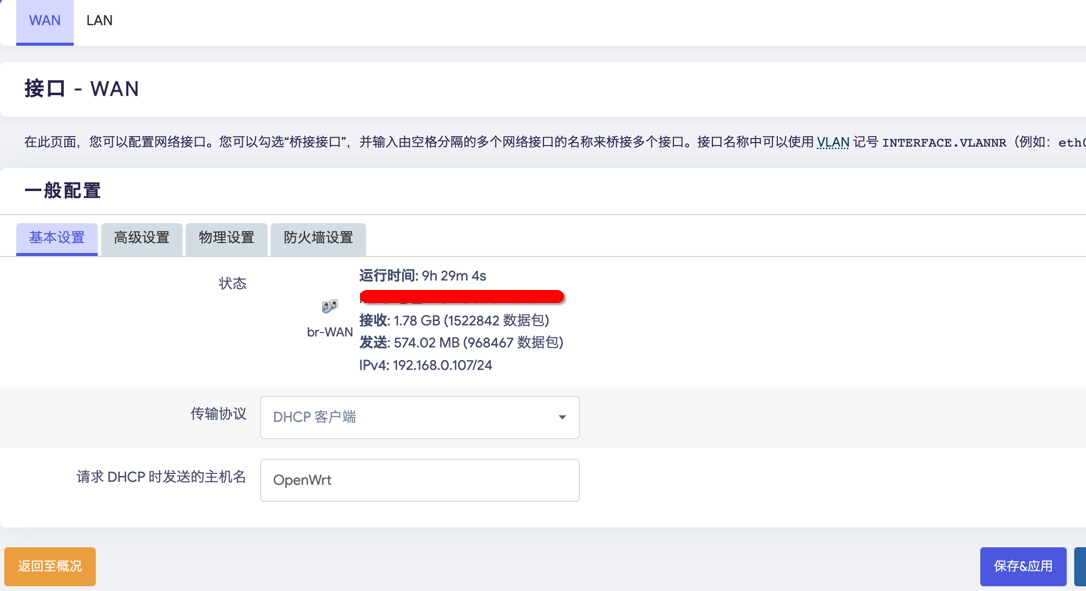Viewport: 1086px width, 591px height.
Task: Click the 运行时间 uptime status line
Action: [423, 276]
